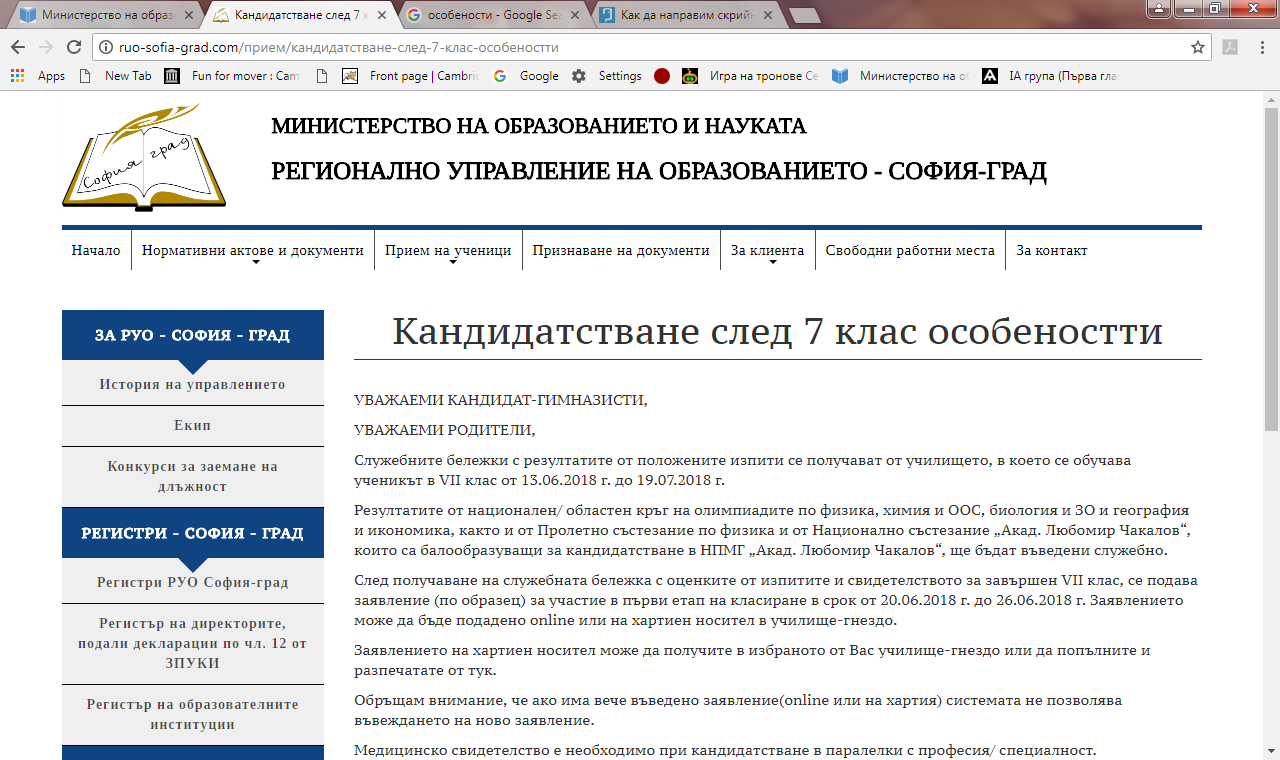The width and height of the screenshot is (1280, 760).
Task: Click the browser back arrow
Action: (18, 47)
